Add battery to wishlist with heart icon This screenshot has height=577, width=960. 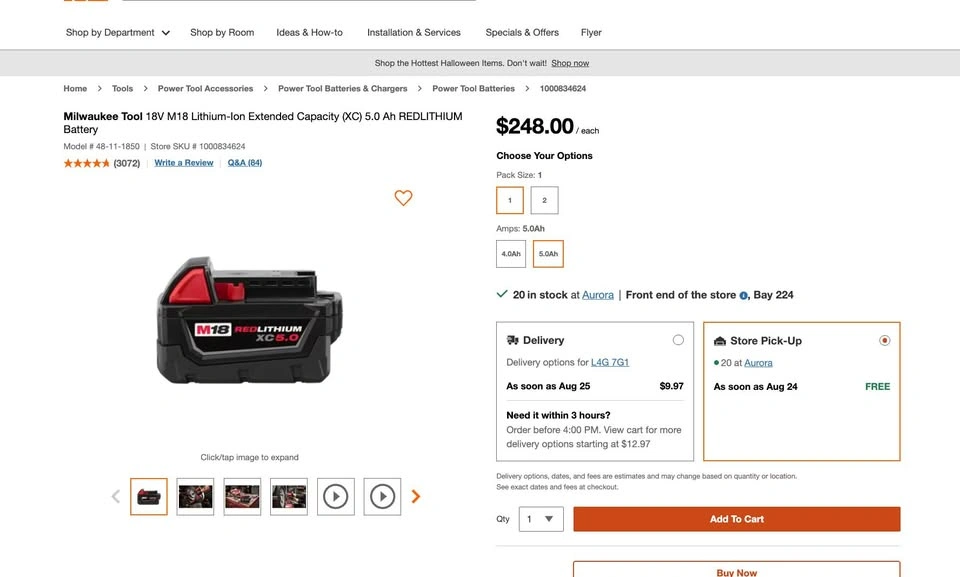[x=403, y=197]
